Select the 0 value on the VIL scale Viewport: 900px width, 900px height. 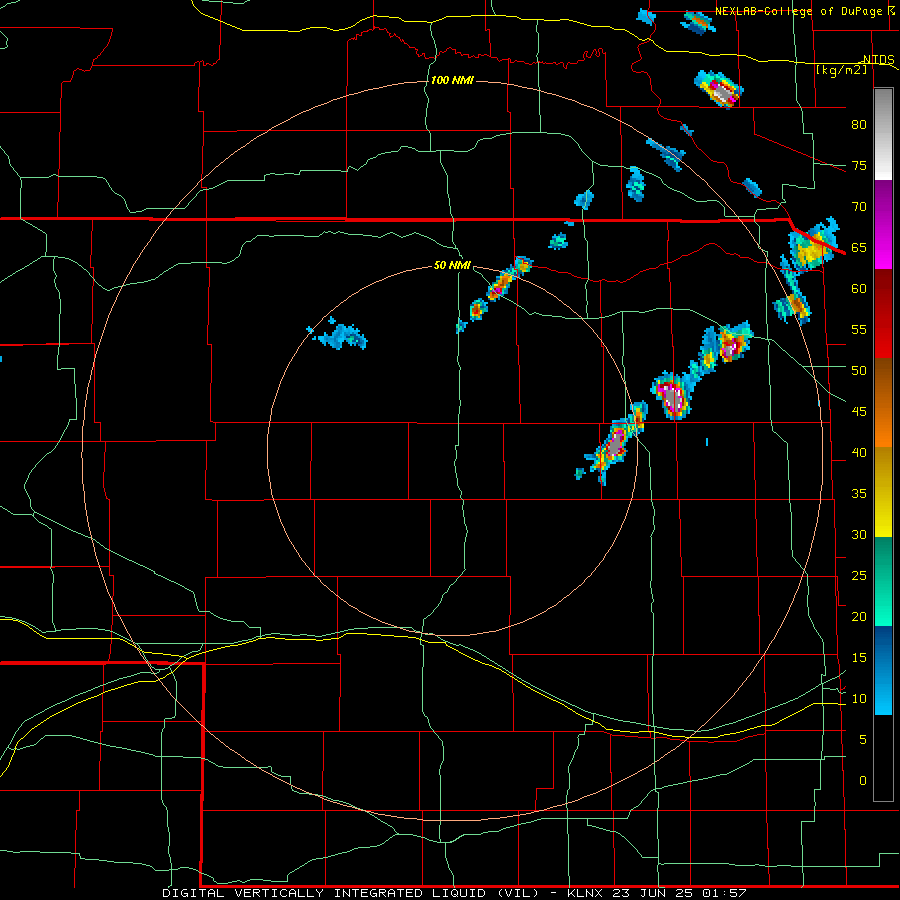point(863,781)
